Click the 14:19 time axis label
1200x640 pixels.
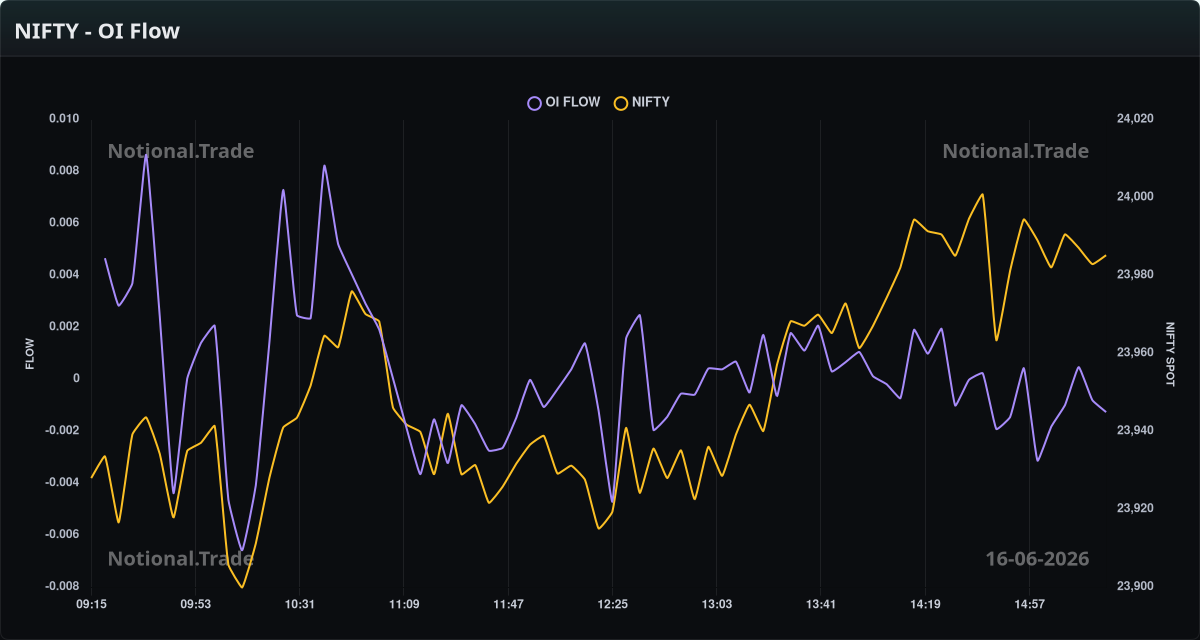(924, 604)
